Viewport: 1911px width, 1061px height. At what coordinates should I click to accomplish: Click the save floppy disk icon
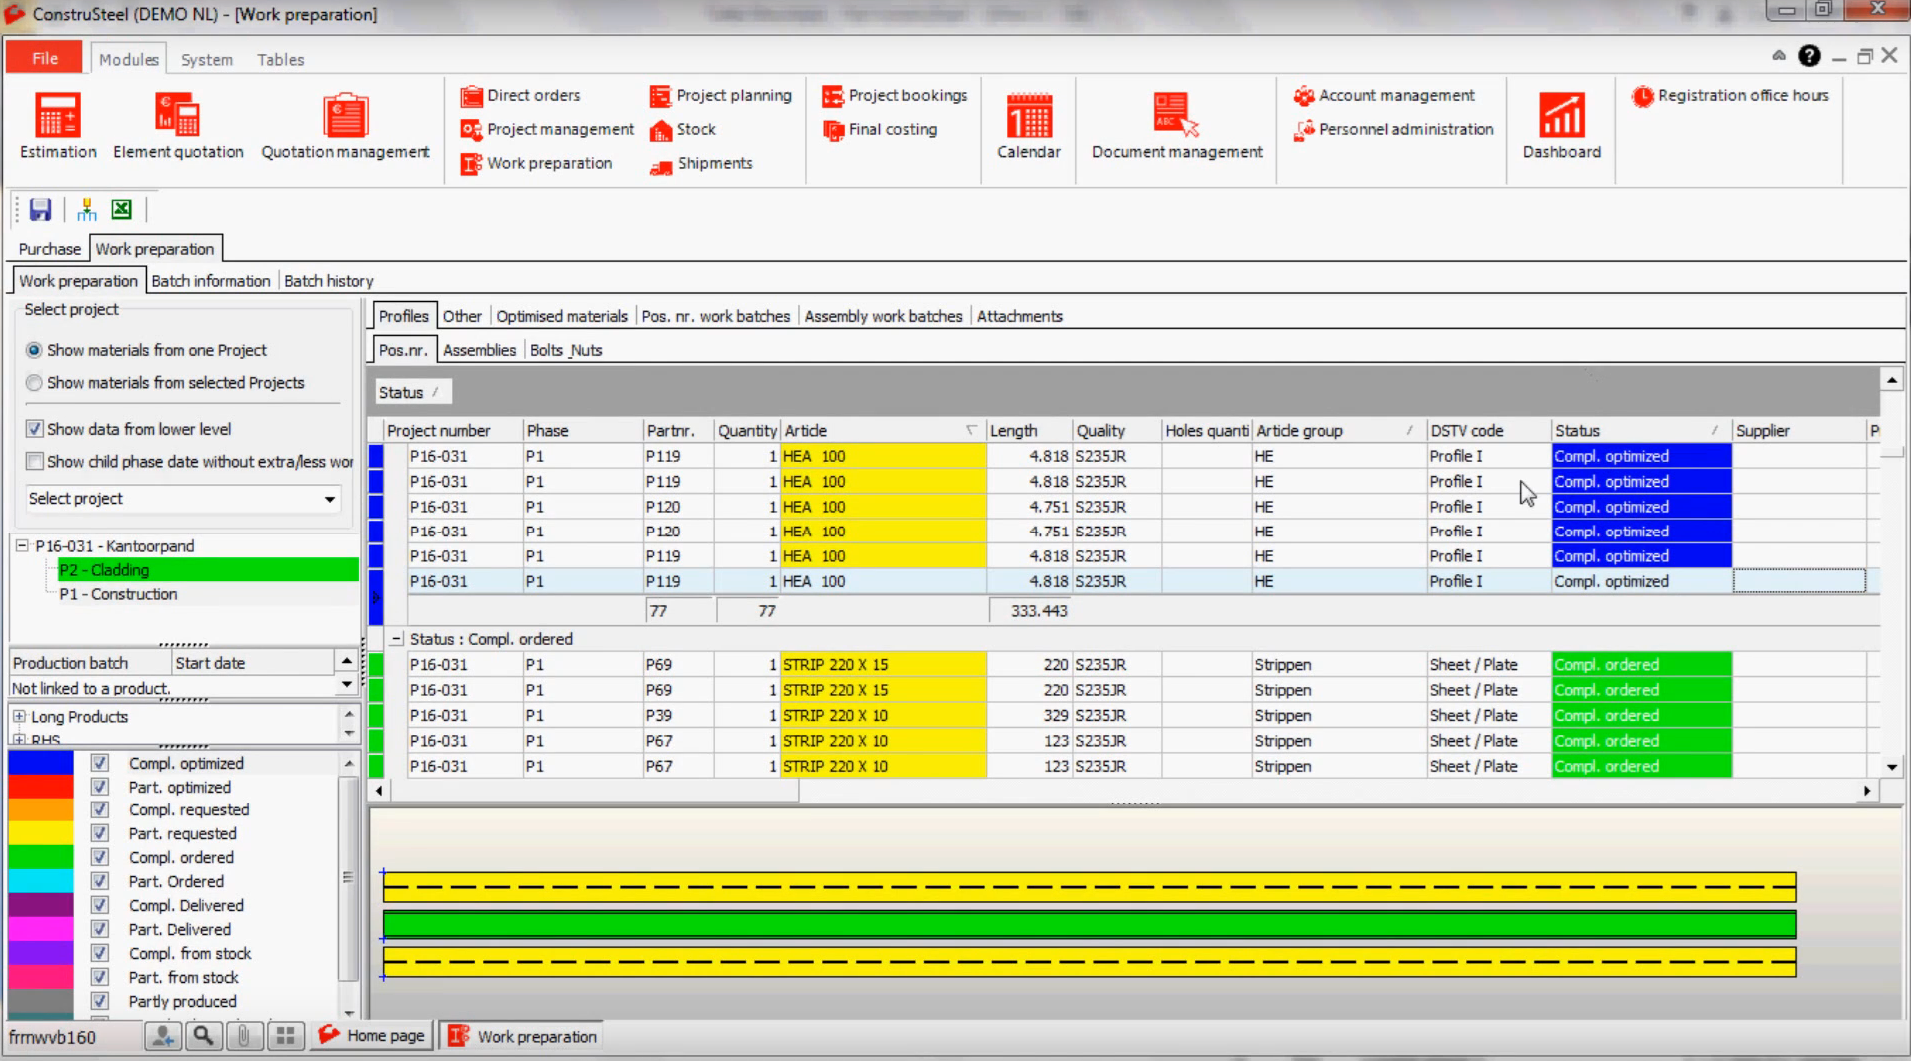(x=40, y=209)
